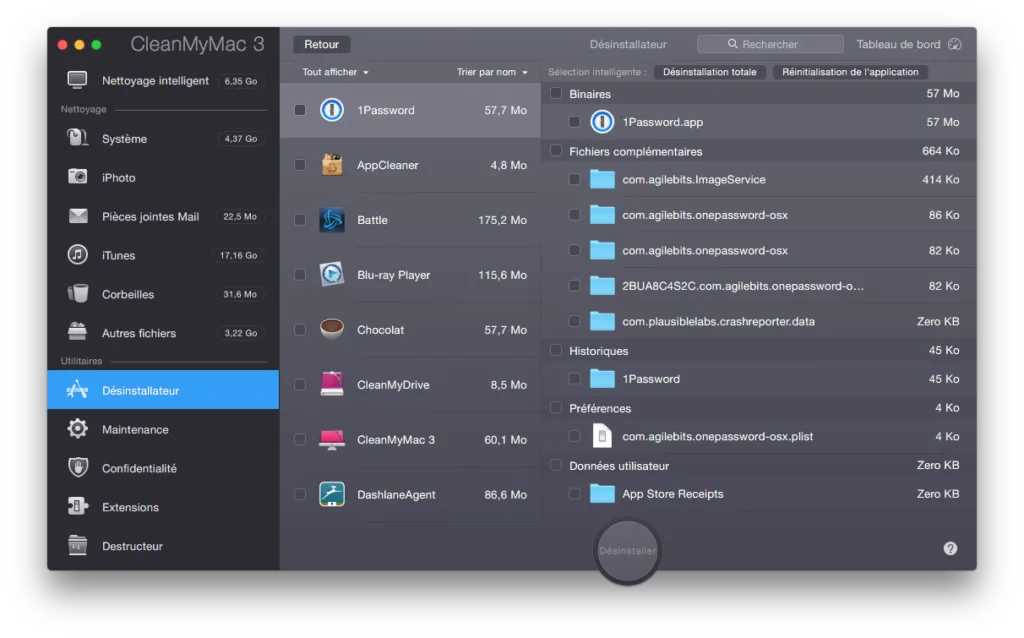Click 2BUA8C4S2C.com.agilebits.onepassword entry
The width and height of the screenshot is (1024, 638).
[743, 285]
